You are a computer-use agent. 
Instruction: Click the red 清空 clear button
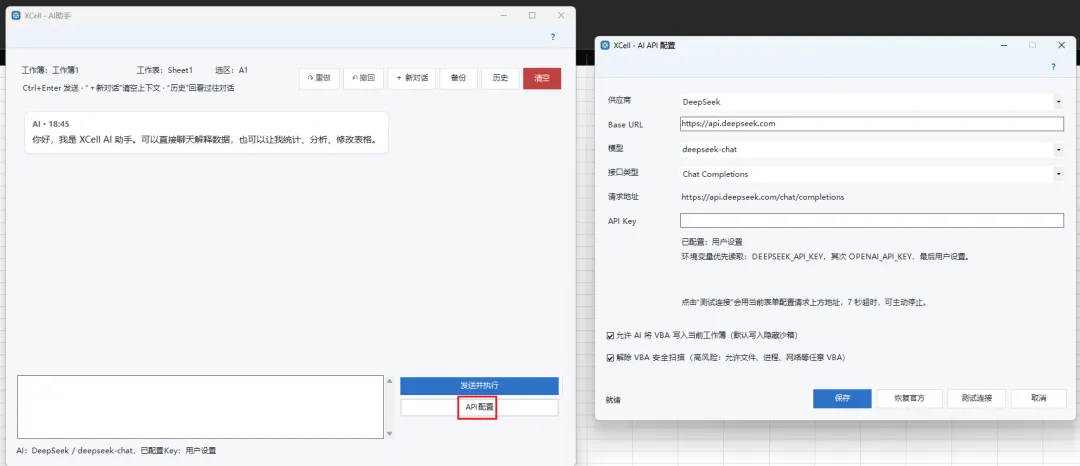[542, 78]
